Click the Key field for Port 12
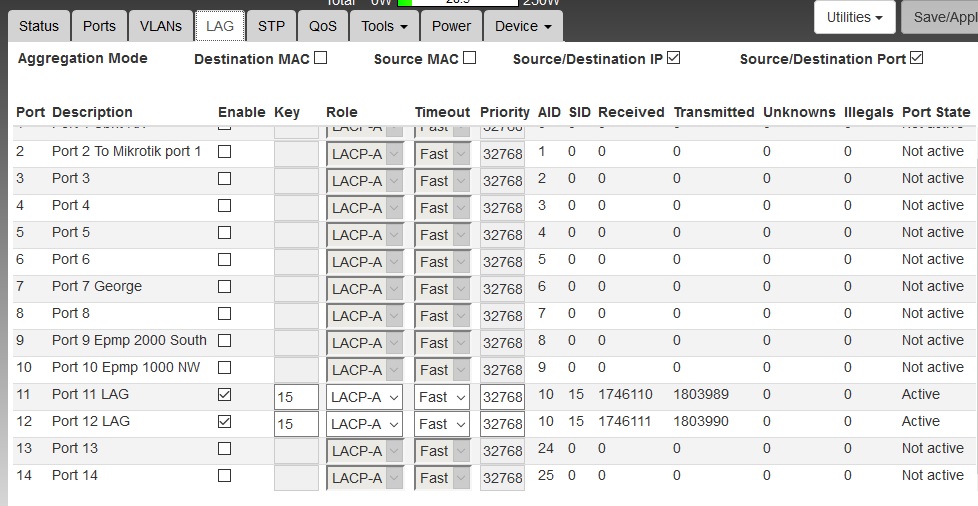Screen dimensions: 978x506 click(296, 424)
